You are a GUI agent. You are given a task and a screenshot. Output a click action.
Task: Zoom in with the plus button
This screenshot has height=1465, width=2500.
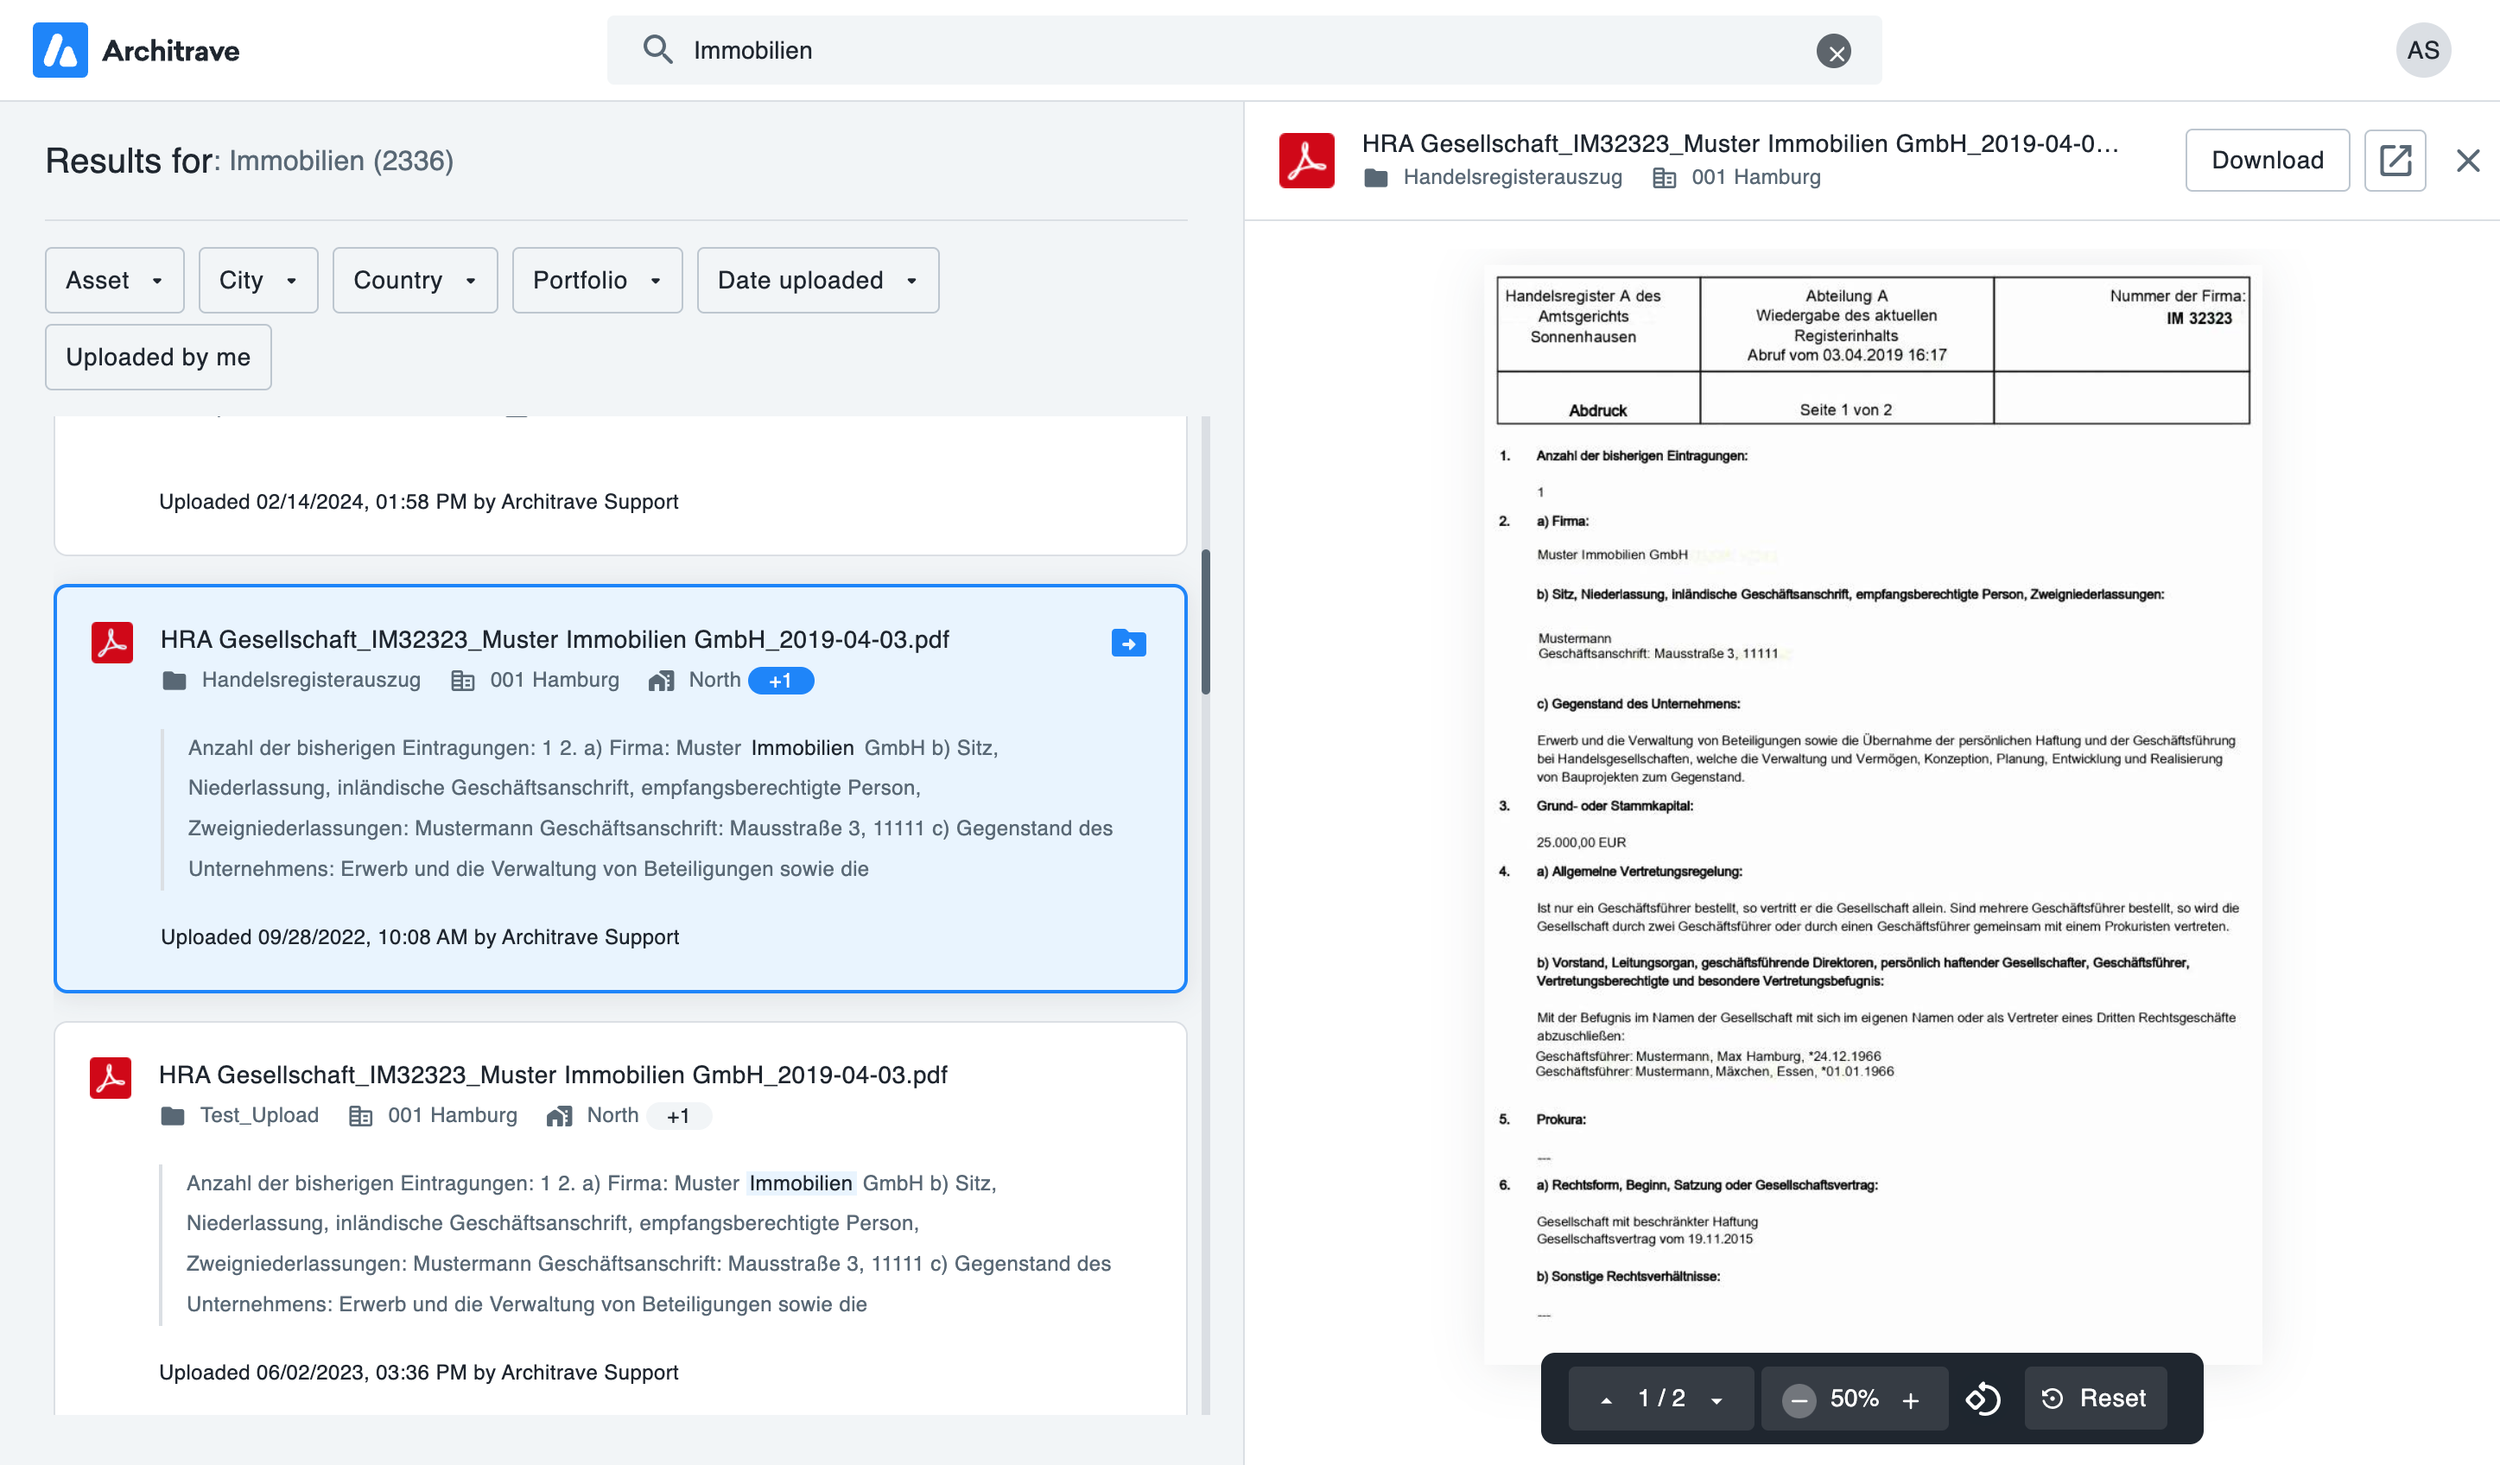click(x=1910, y=1399)
